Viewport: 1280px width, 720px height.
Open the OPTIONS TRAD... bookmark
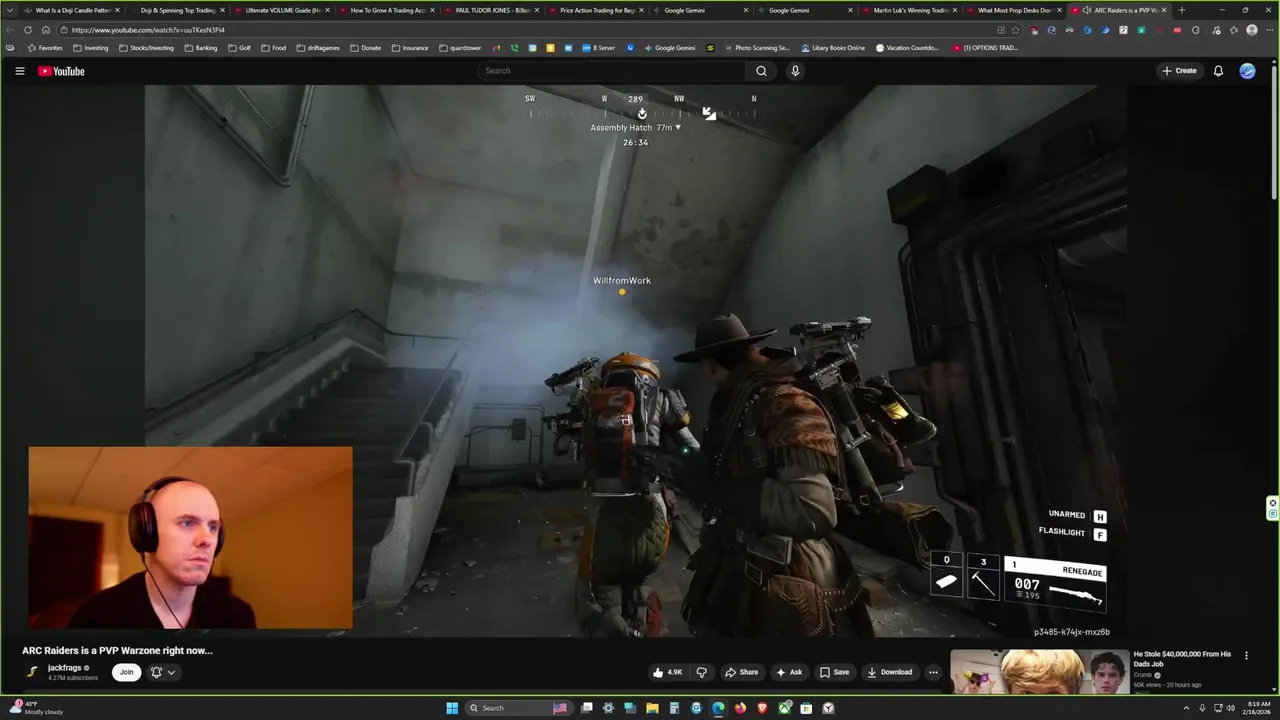985,48
